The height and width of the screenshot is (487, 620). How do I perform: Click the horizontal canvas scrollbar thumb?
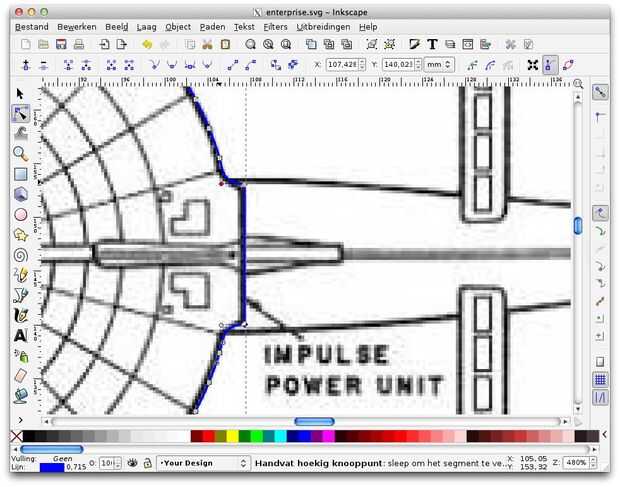[314, 421]
